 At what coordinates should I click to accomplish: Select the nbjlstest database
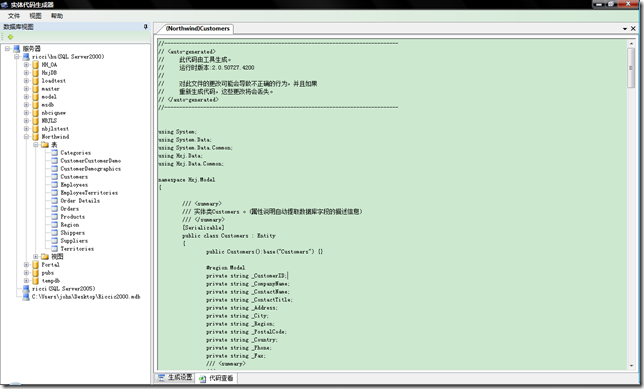coord(55,129)
